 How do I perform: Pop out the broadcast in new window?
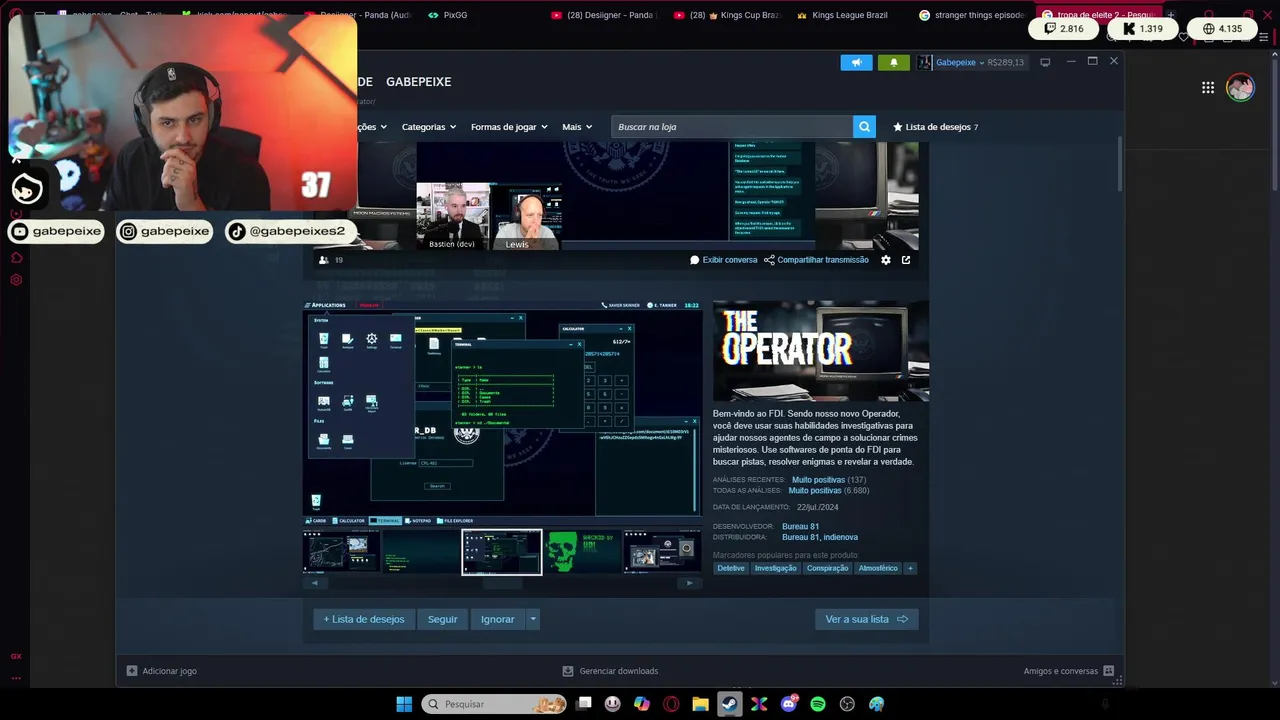click(x=906, y=260)
